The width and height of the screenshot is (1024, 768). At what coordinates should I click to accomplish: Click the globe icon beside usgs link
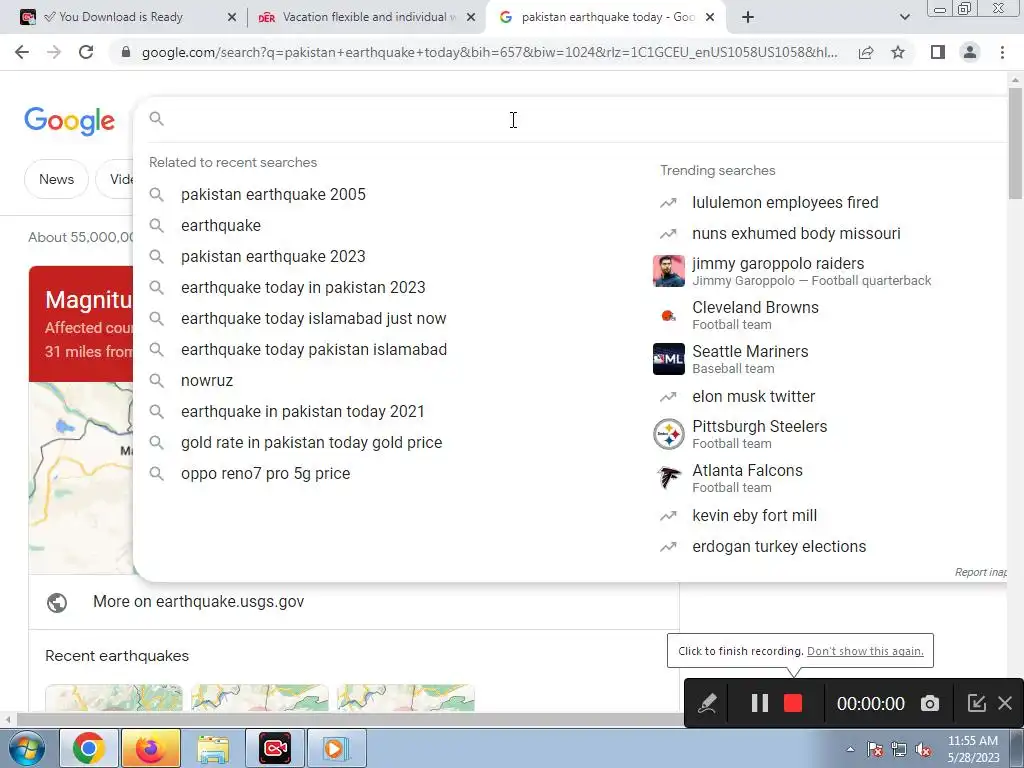57,602
